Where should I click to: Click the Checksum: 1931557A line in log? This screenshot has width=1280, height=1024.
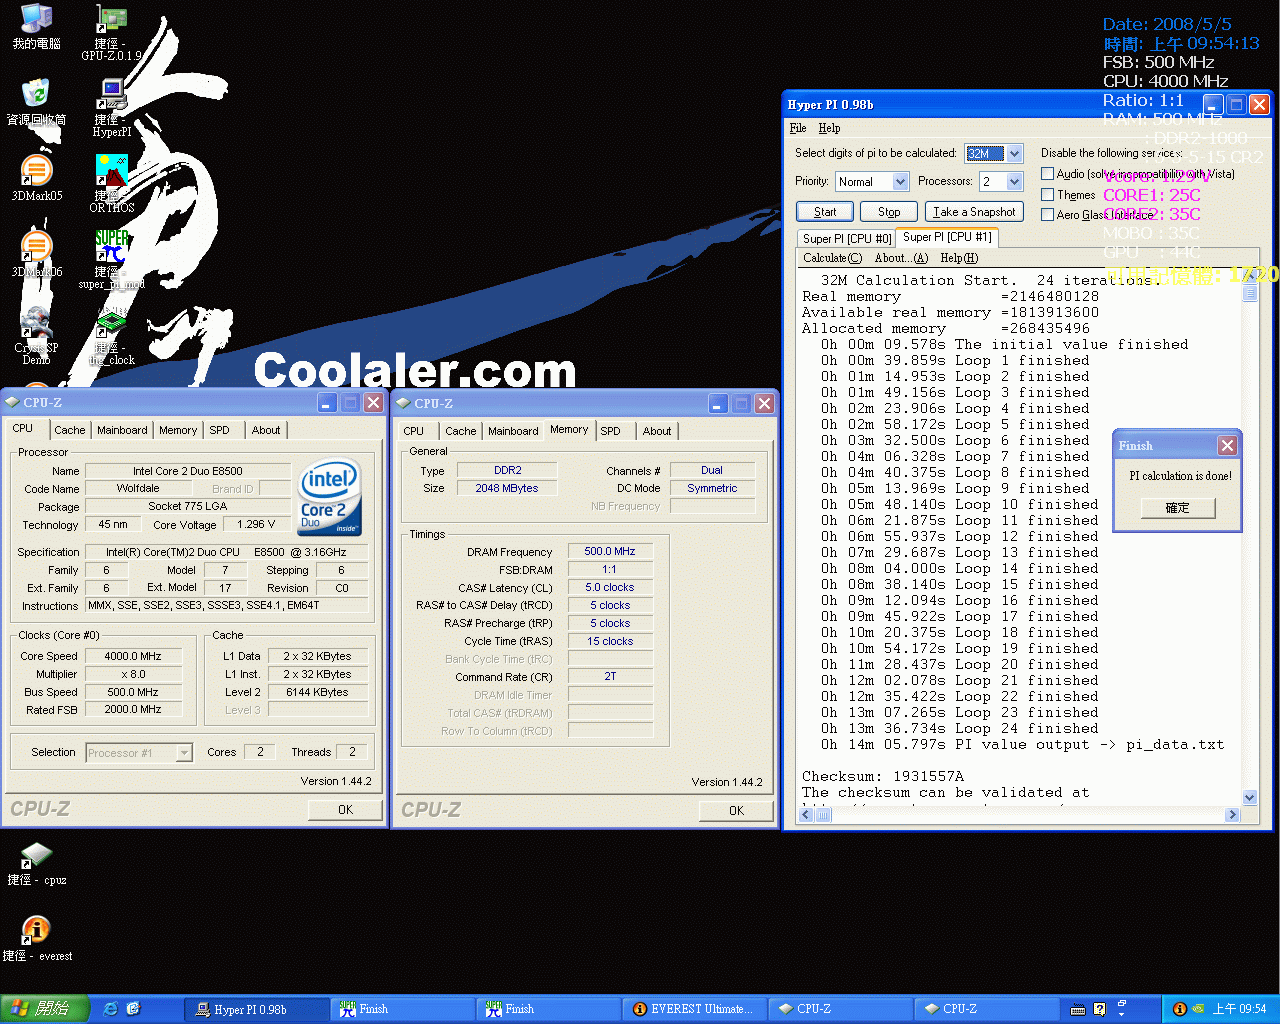click(883, 776)
